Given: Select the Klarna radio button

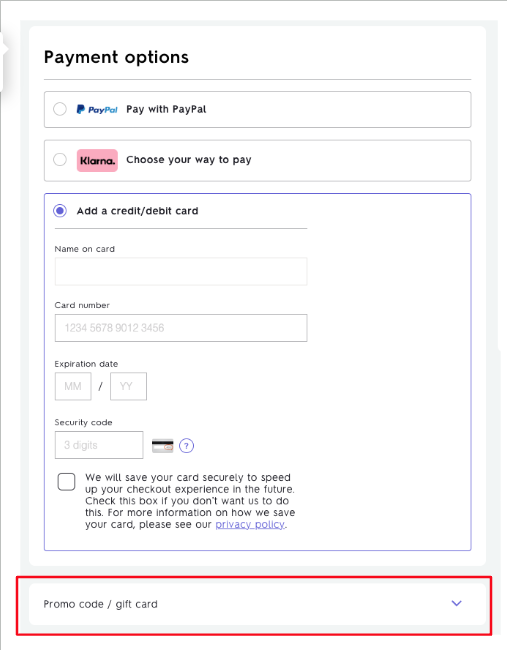Looking at the screenshot, I should [60, 160].
